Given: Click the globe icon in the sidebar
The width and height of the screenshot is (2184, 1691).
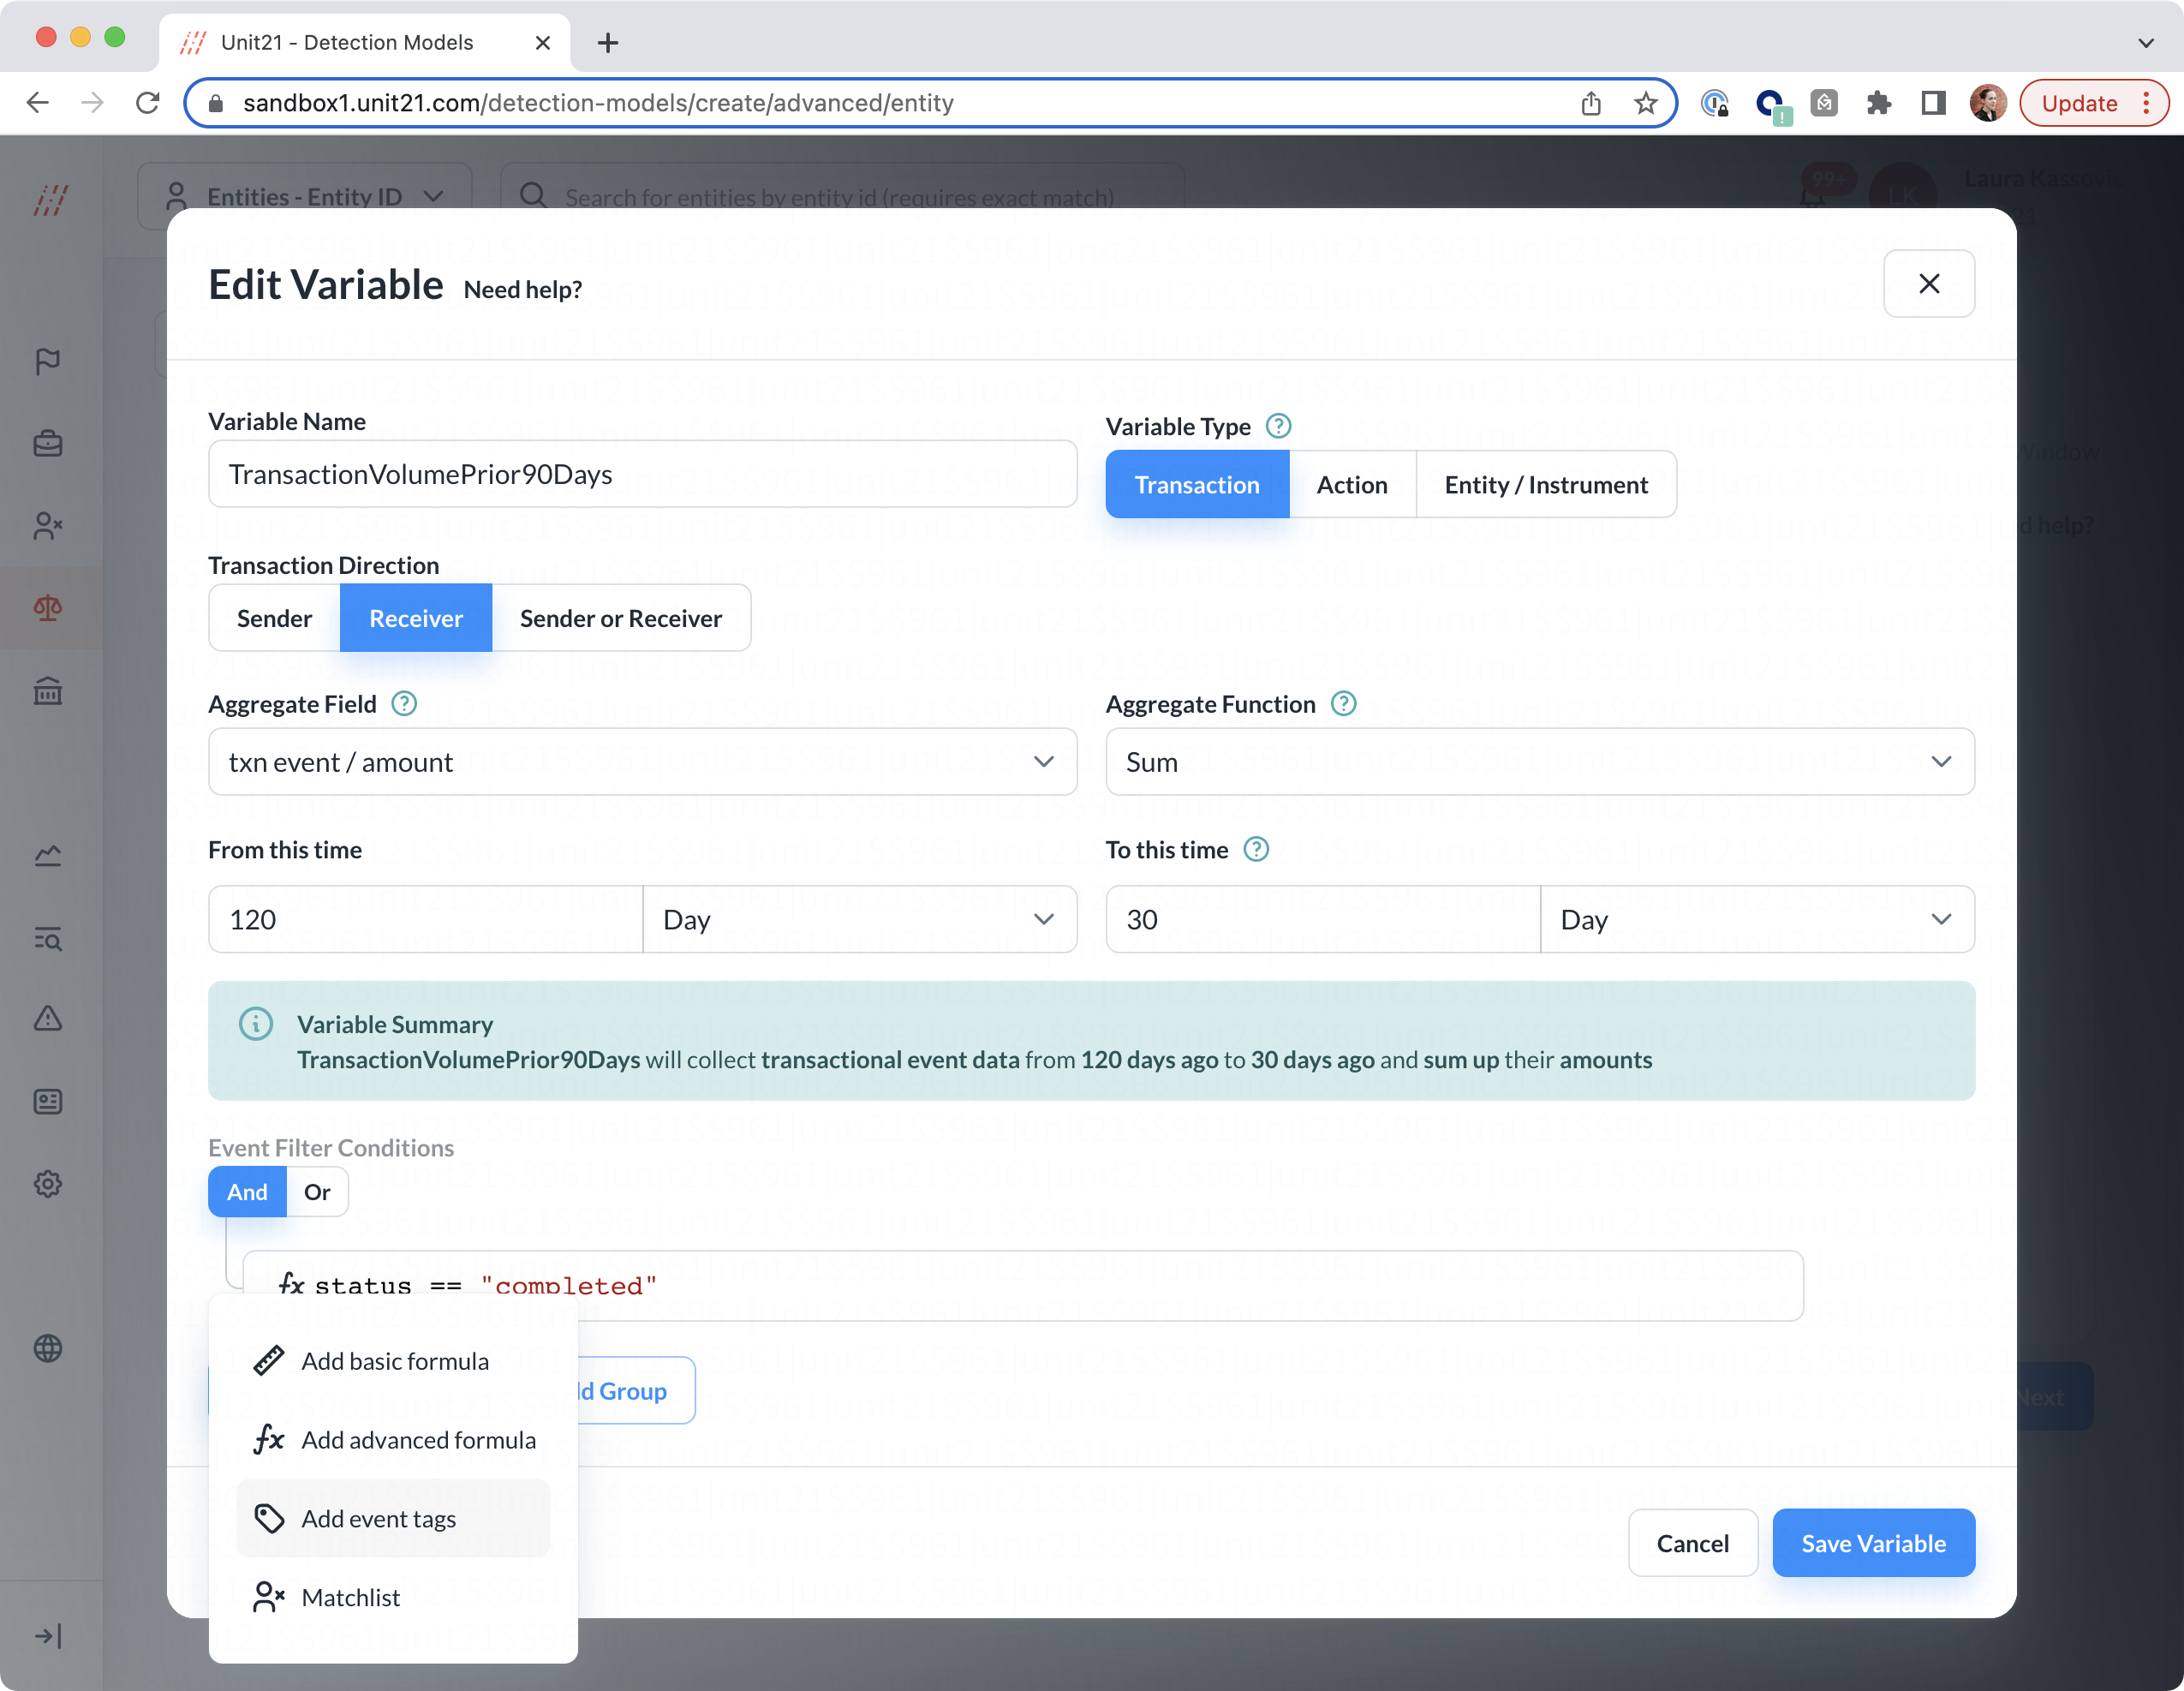Looking at the screenshot, I should 48,1348.
